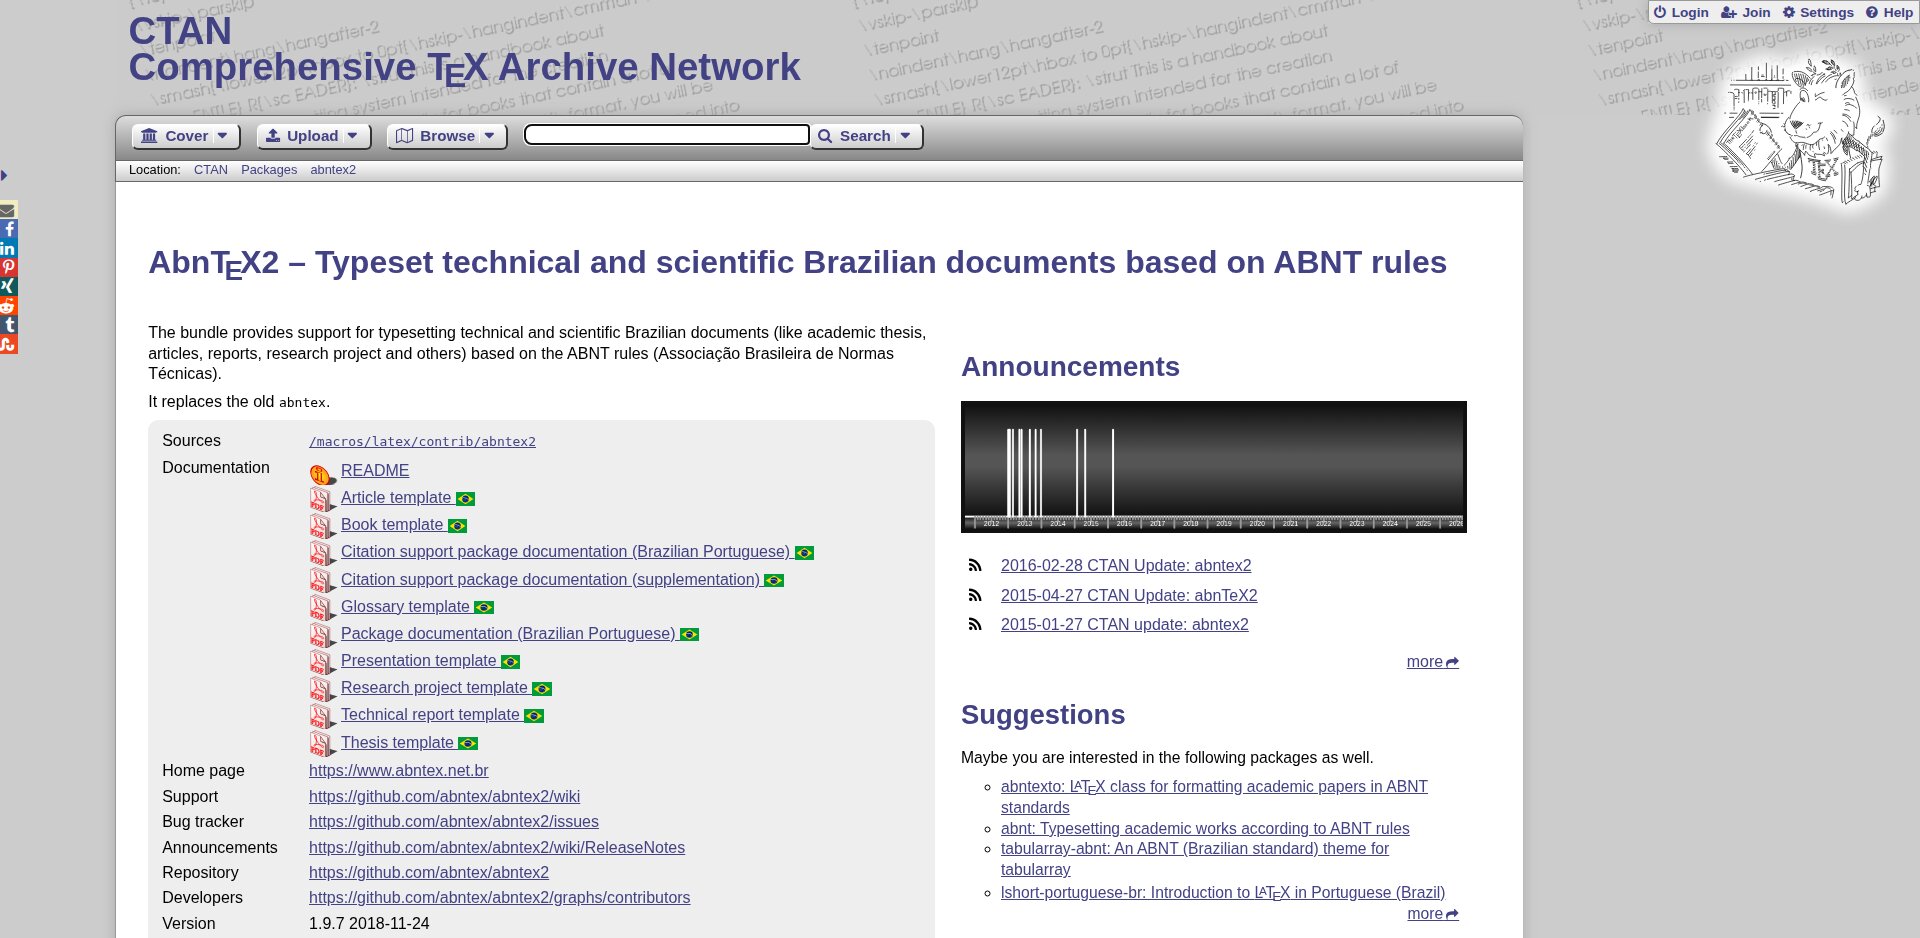Click abntex2 in the location breadcrumb
This screenshot has height=938, width=1920.
click(333, 170)
